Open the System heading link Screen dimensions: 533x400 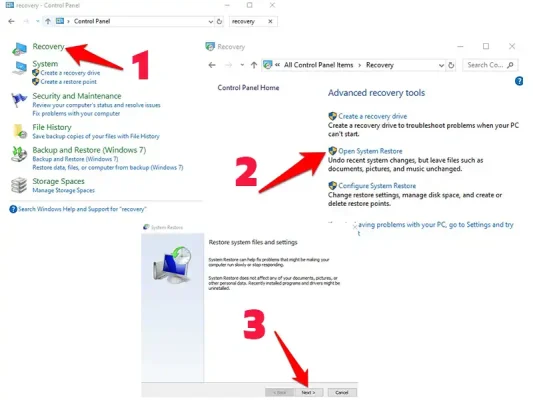click(45, 64)
